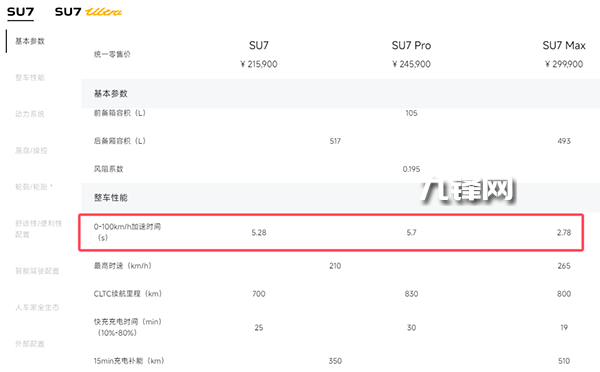This screenshot has width=600, height=372.
Task: Select the fast charge time value 30
Action: click(411, 328)
